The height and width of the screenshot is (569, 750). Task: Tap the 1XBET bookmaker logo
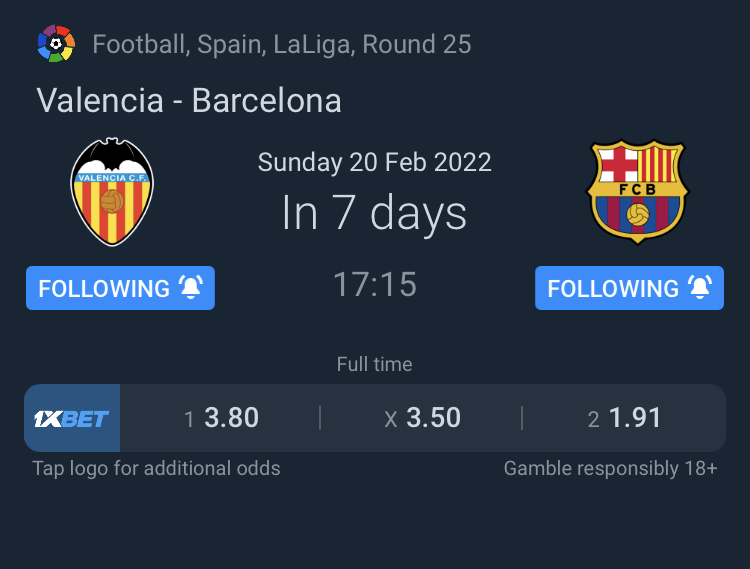coord(72,418)
